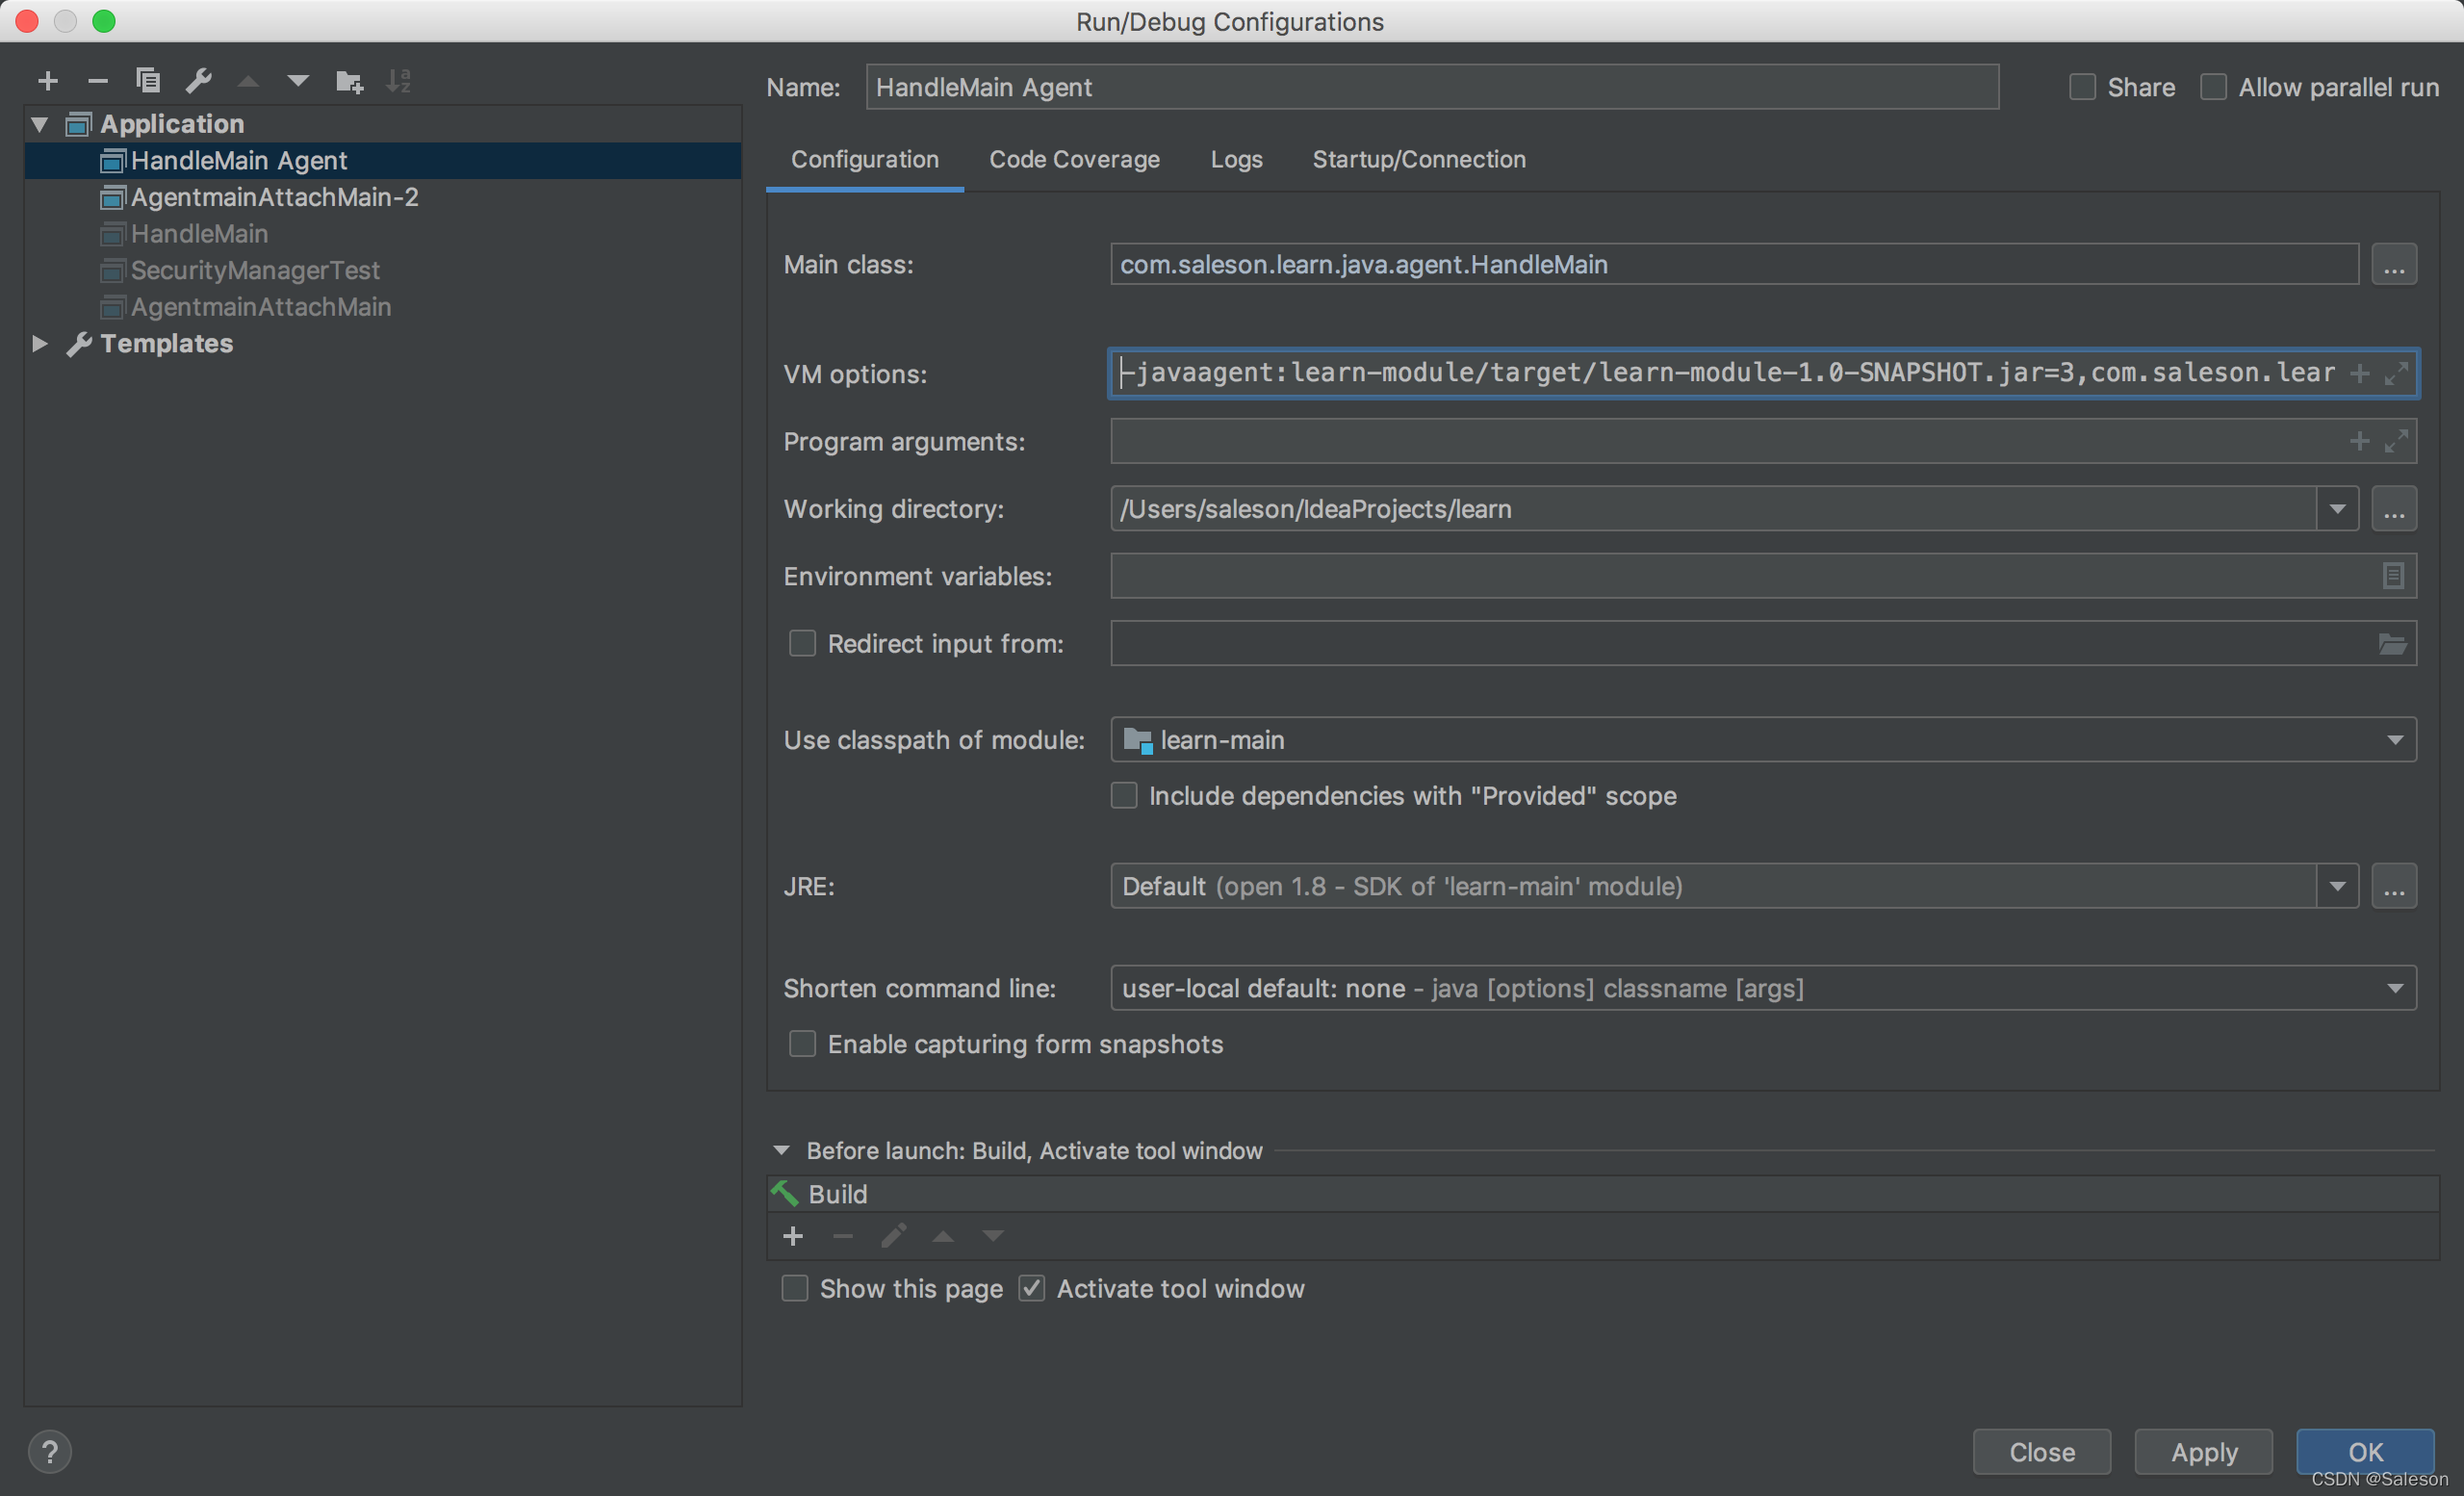Switch to the Code Coverage tab
The image size is (2464, 1496).
click(x=1075, y=157)
